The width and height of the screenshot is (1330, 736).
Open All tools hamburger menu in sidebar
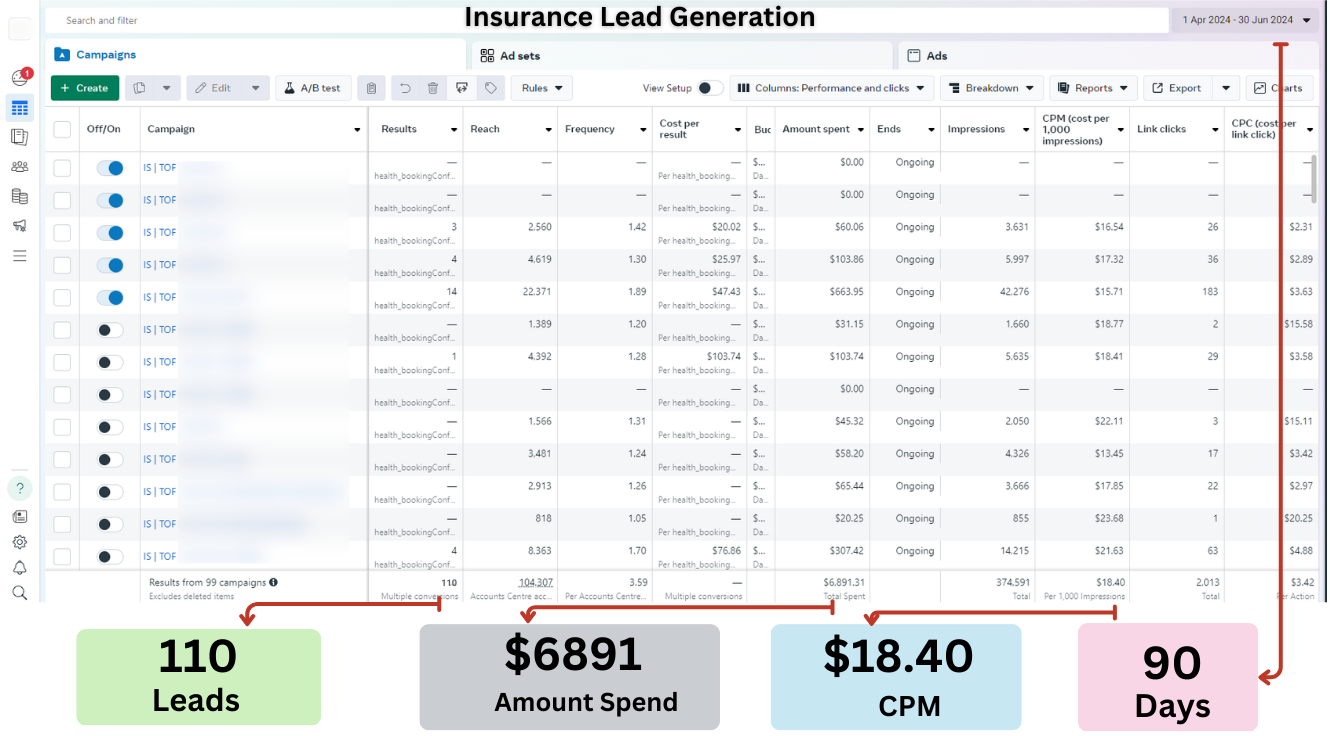tap(19, 256)
